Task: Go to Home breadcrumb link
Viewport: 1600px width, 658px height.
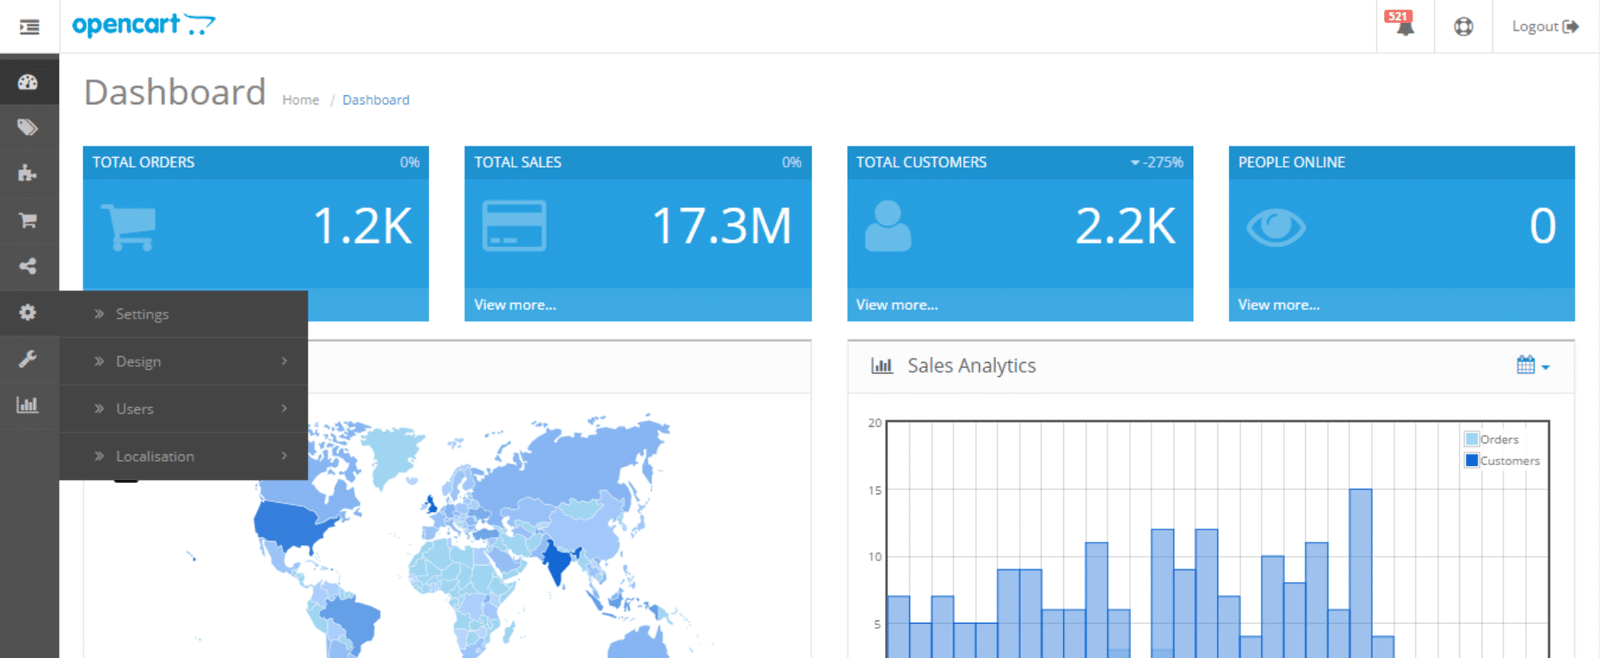Action: coord(300,100)
